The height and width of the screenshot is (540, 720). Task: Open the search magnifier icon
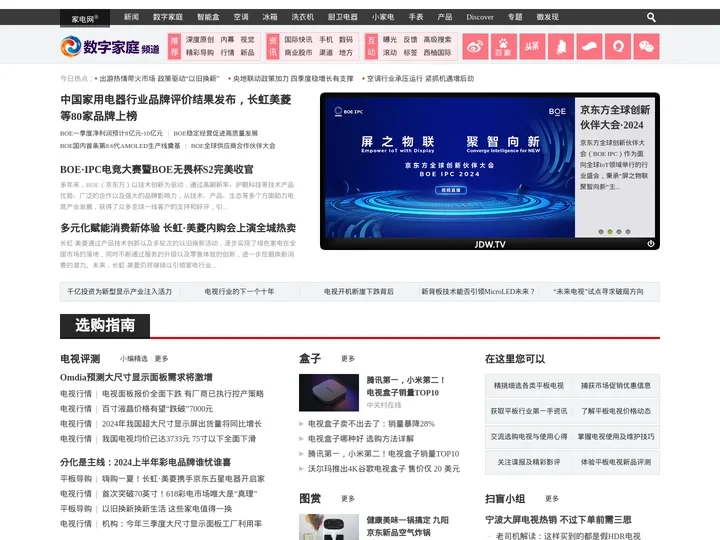[651, 17]
